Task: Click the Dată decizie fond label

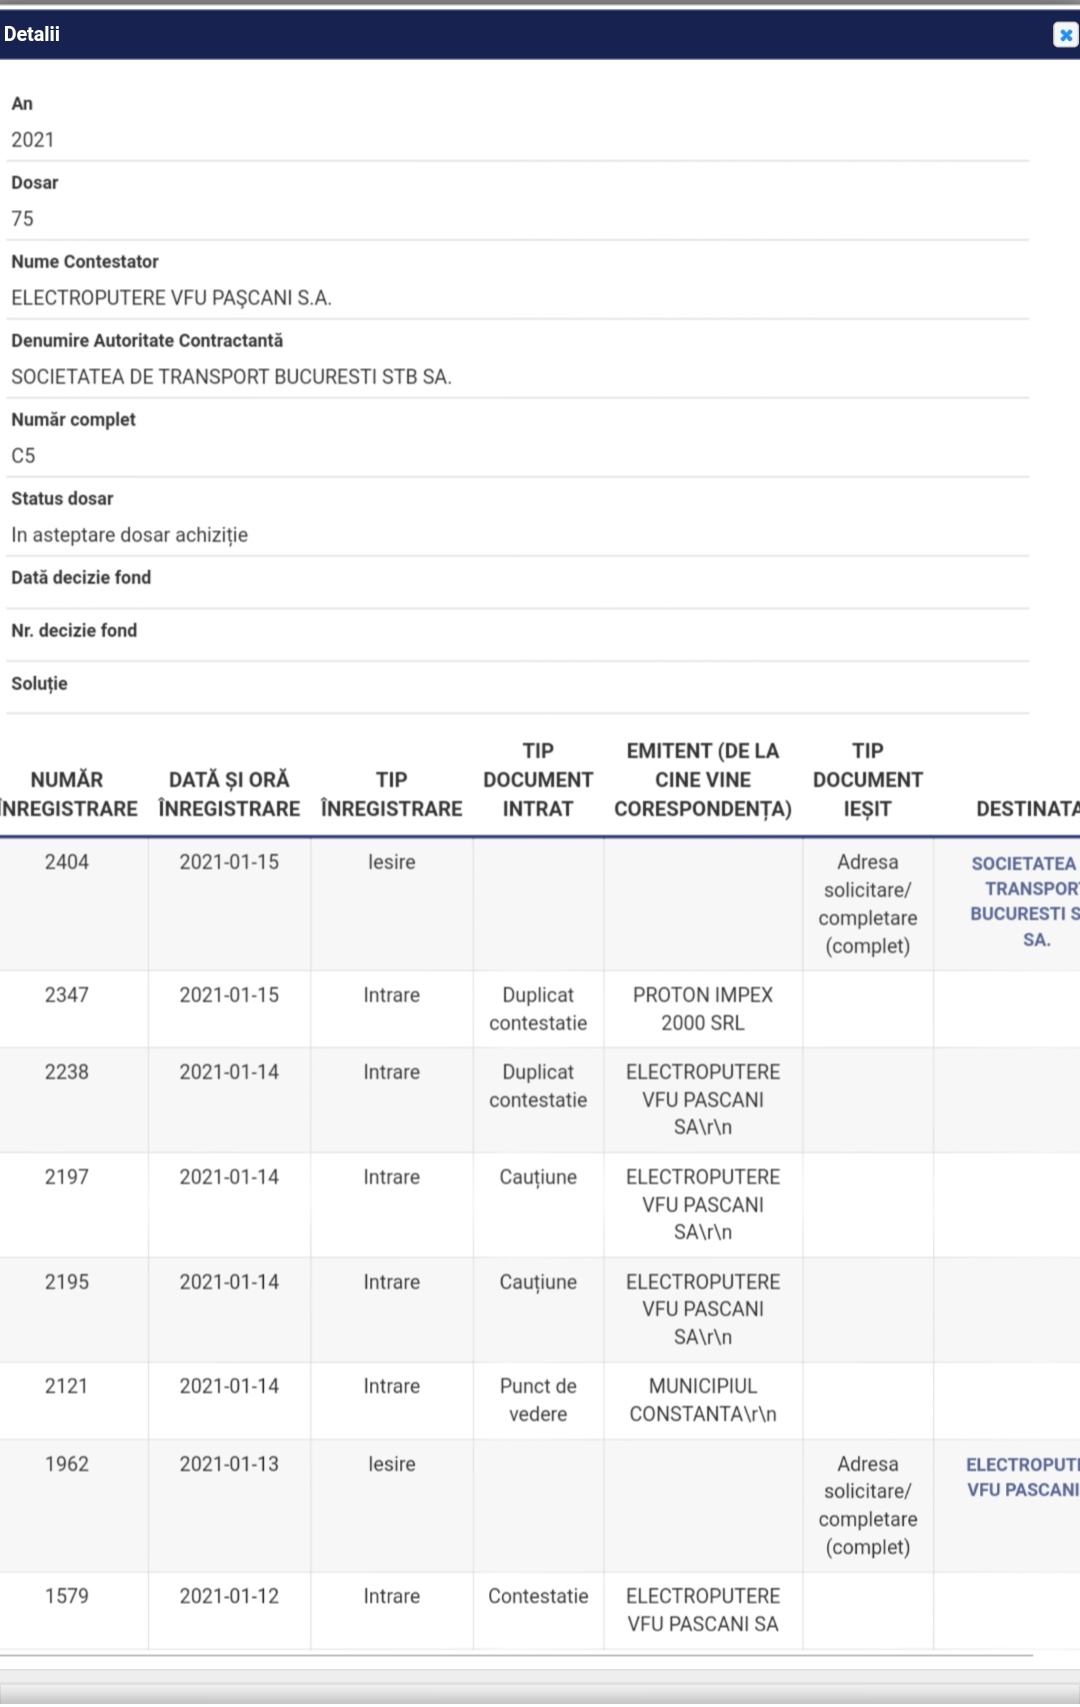Action: tap(81, 578)
